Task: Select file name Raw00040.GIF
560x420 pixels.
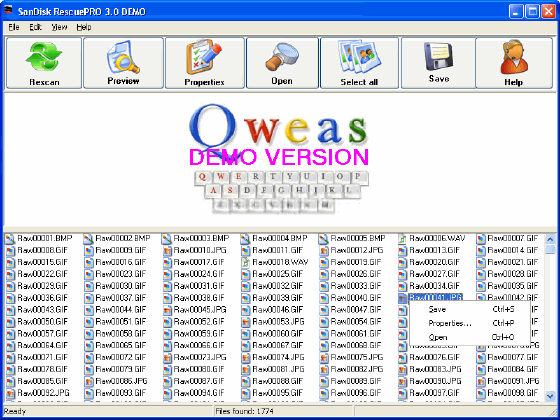Action: point(356,298)
